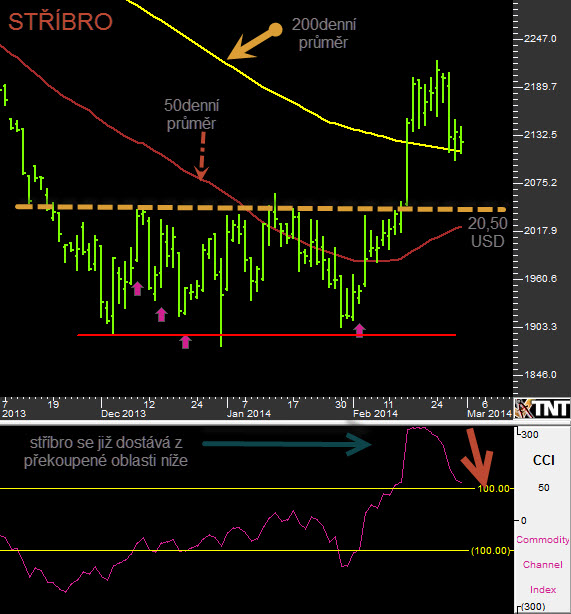Click the date tick labeled 19

[x=53, y=404]
